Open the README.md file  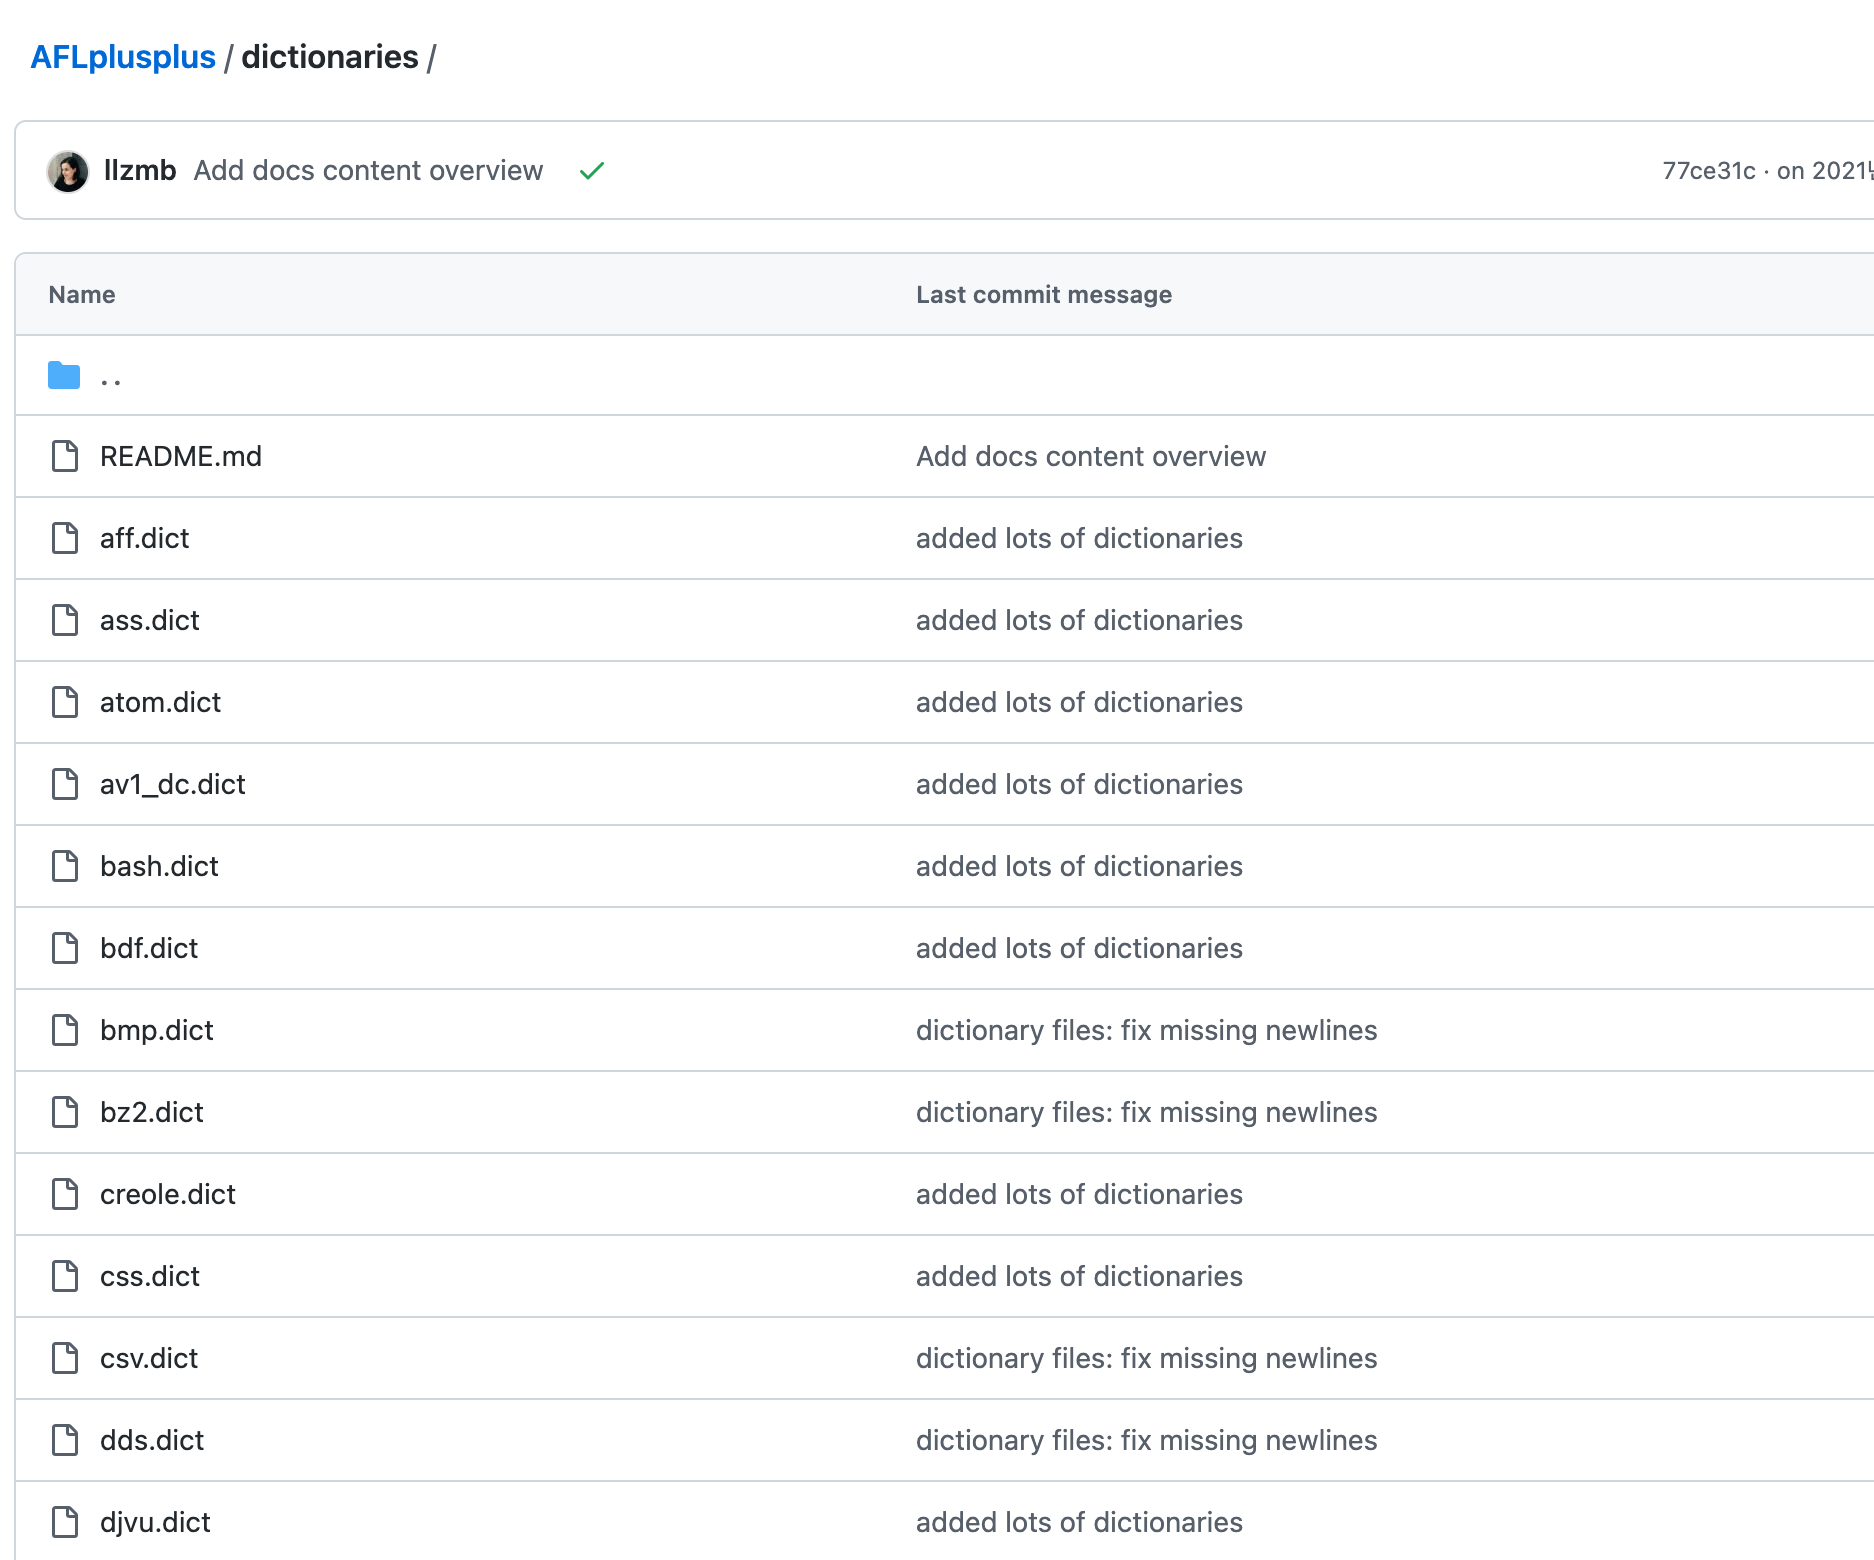tap(181, 456)
